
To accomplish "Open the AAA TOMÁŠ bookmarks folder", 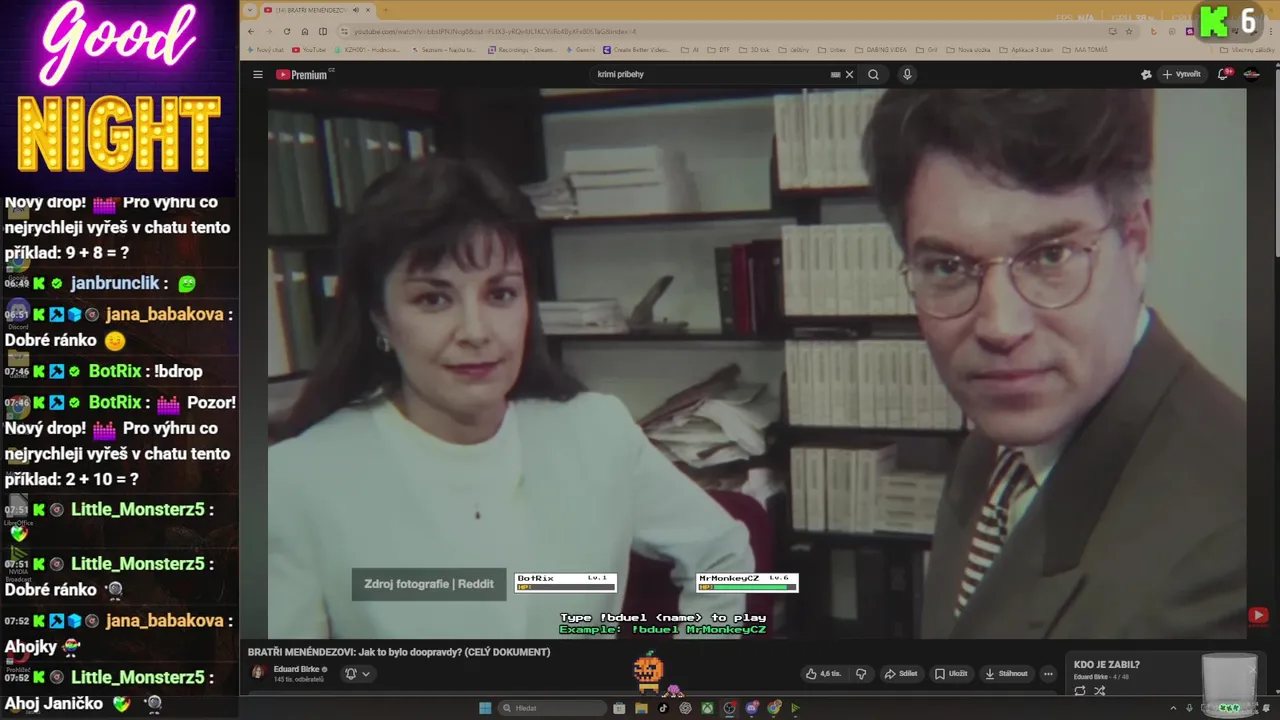I will coord(1085,50).
